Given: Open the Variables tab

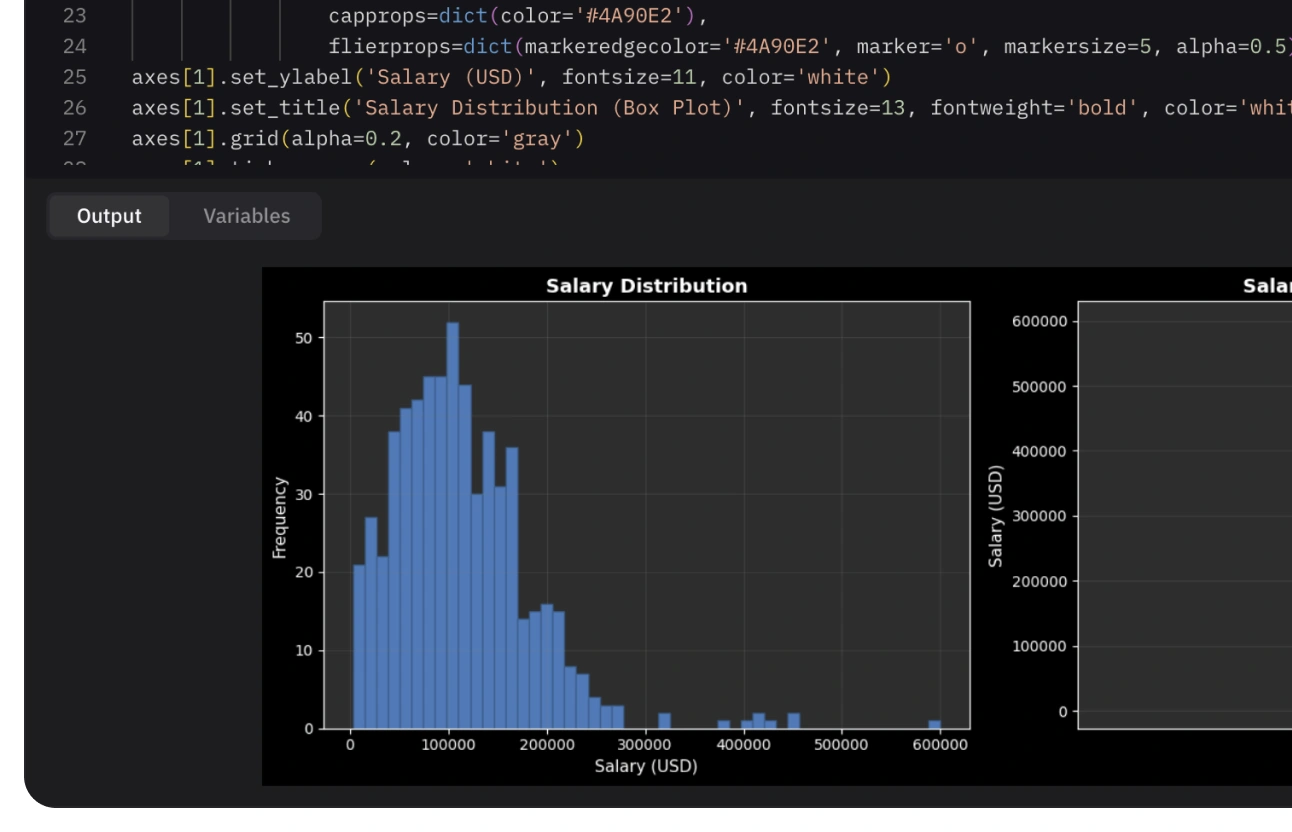Looking at the screenshot, I should click(246, 216).
